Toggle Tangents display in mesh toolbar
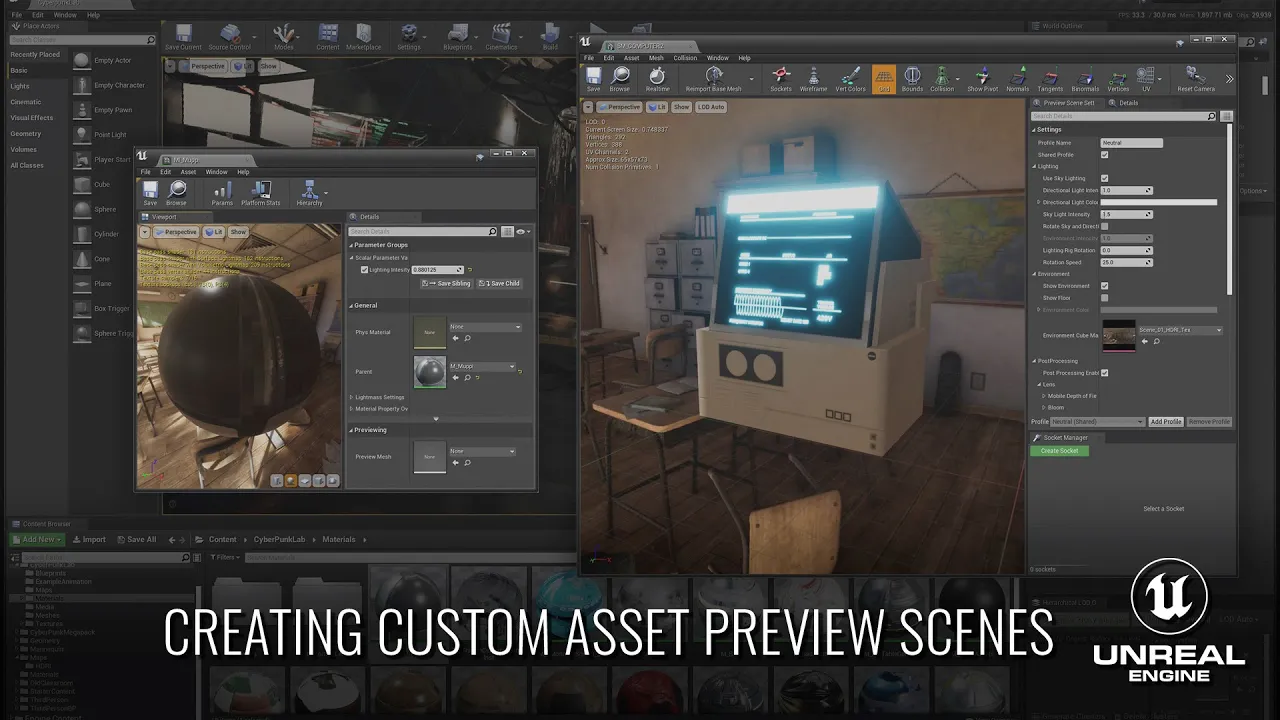 click(x=1050, y=78)
